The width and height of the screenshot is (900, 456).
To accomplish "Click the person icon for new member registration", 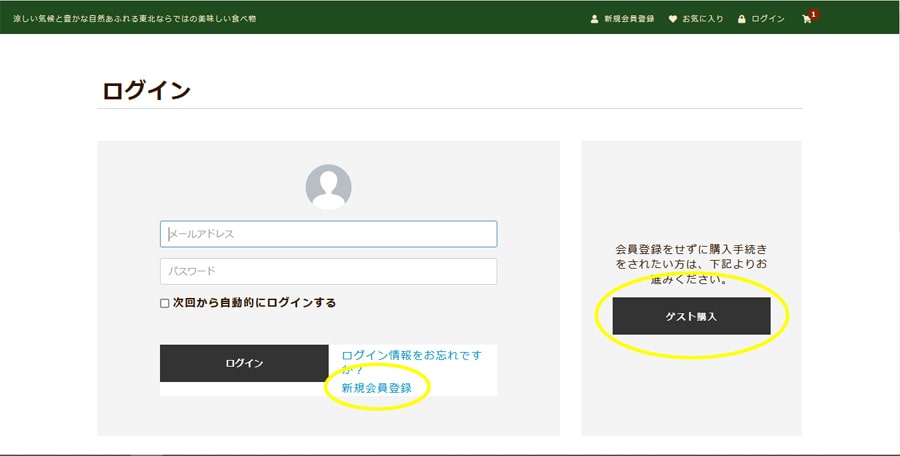I will [594, 19].
